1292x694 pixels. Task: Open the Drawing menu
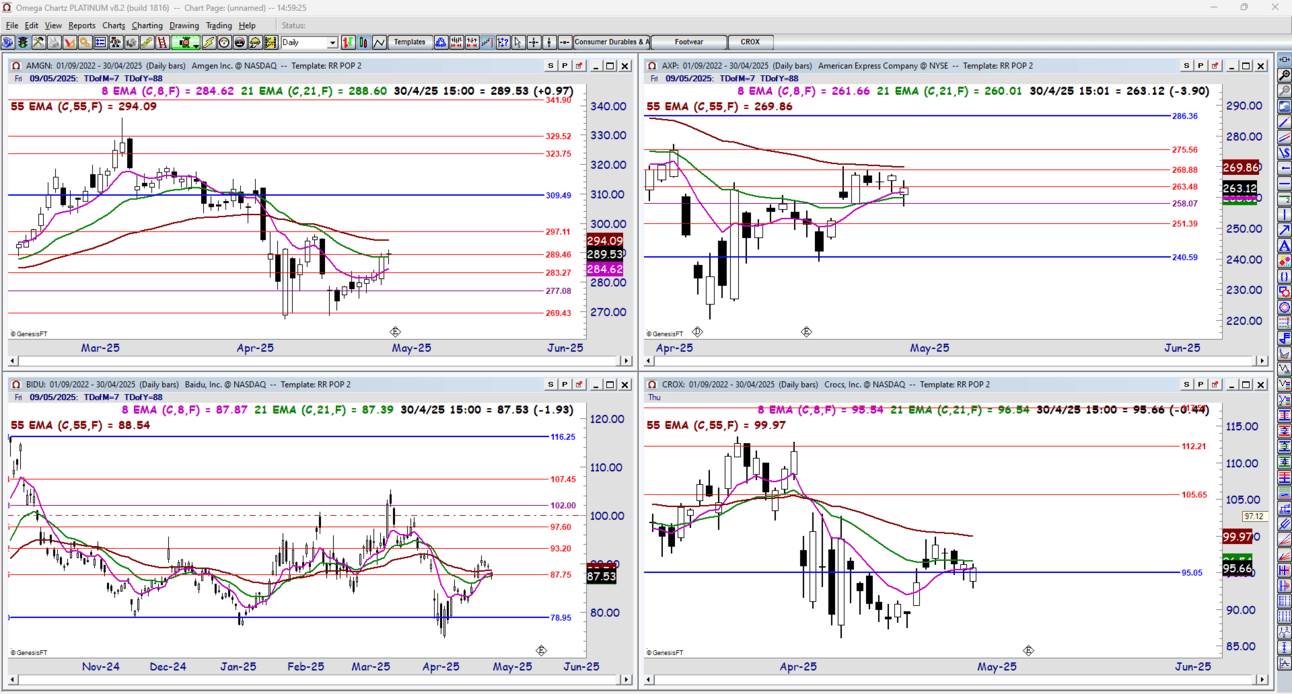[x=184, y=25]
